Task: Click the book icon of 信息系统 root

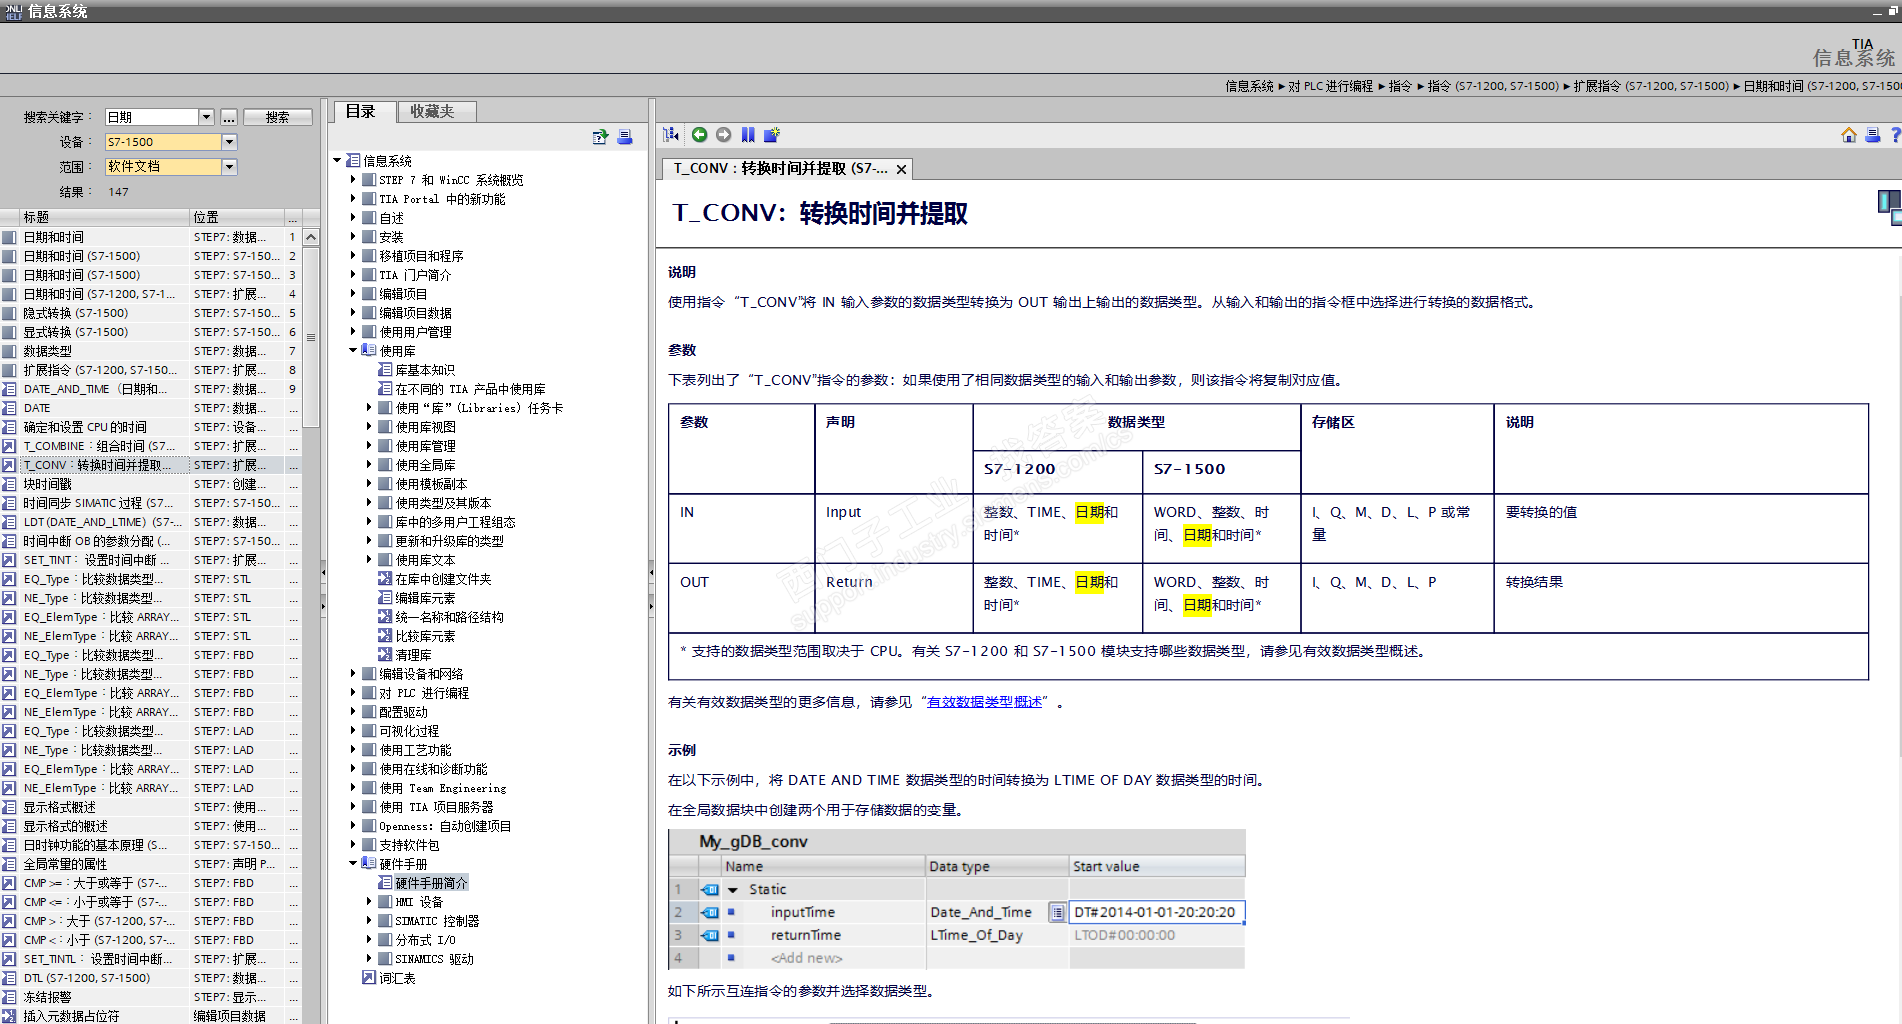Action: tap(353, 161)
